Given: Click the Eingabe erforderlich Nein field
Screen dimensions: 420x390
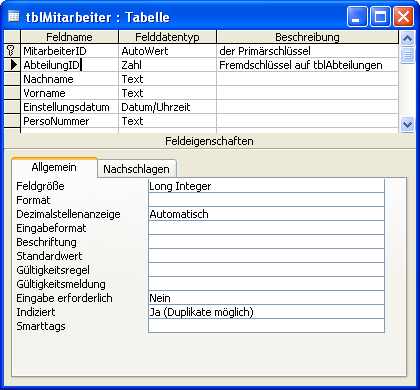Looking at the screenshot, I should click(266, 298).
